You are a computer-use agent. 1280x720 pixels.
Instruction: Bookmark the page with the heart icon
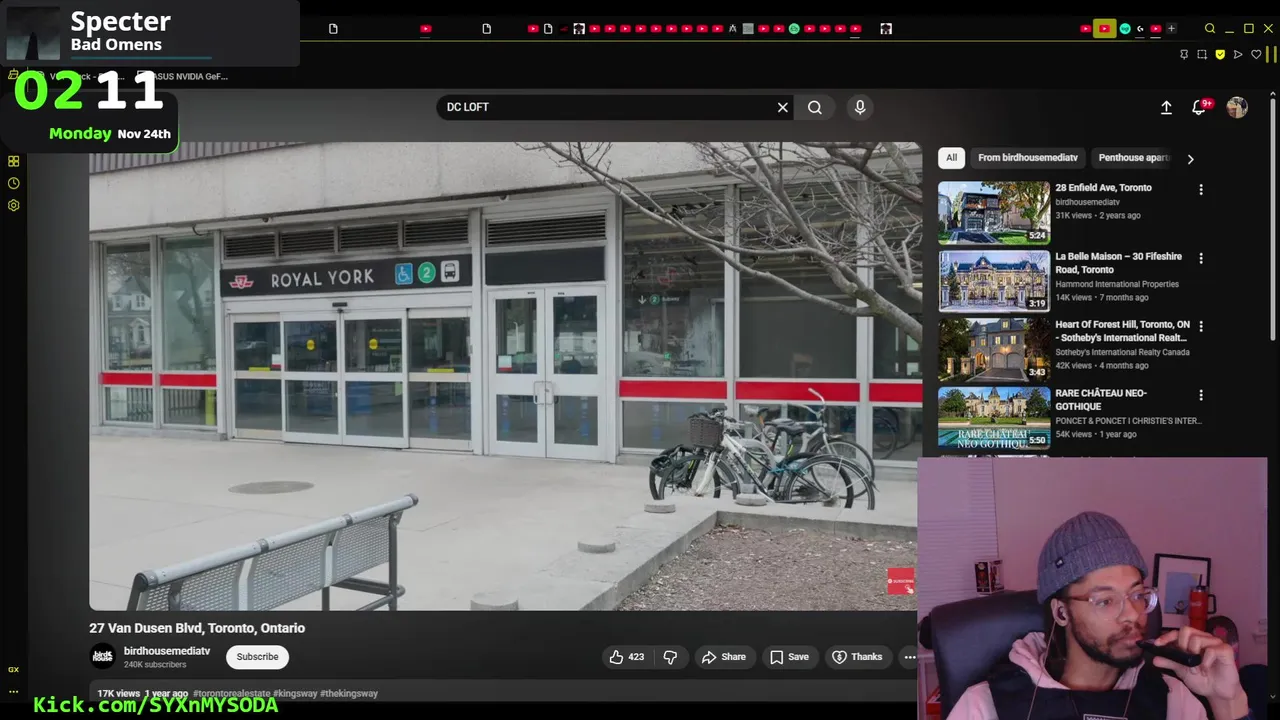tap(1257, 54)
